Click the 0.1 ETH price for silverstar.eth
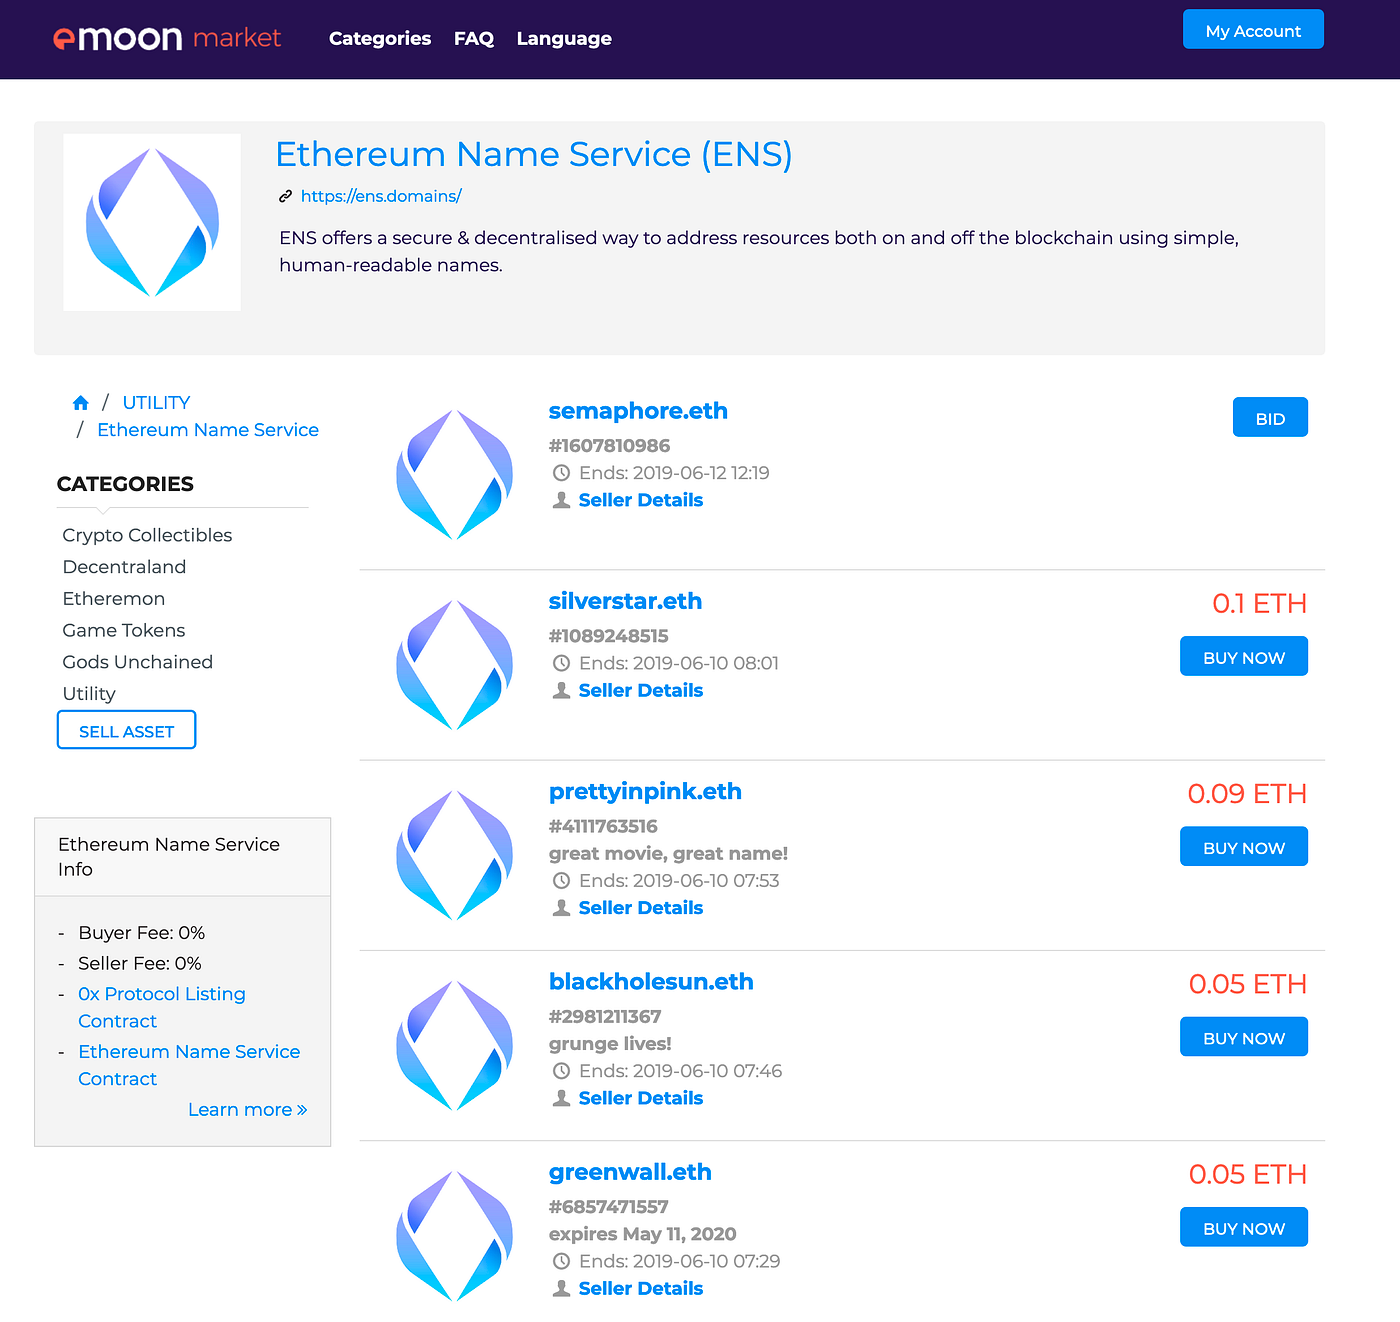 point(1259,603)
